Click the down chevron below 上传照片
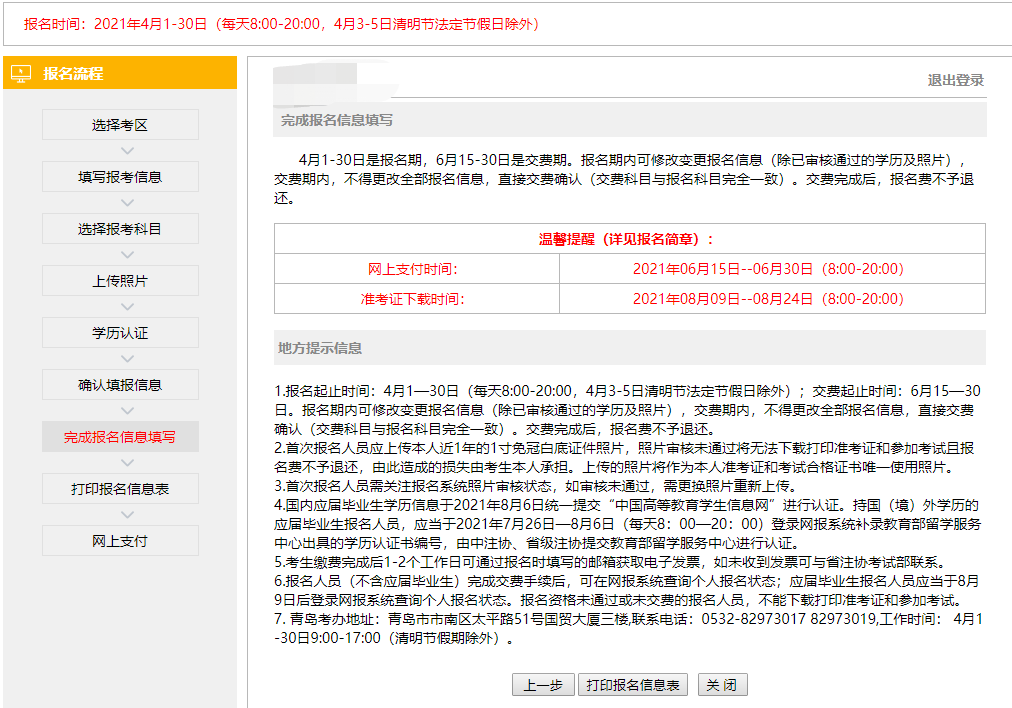The image size is (1012, 708). pos(126,307)
